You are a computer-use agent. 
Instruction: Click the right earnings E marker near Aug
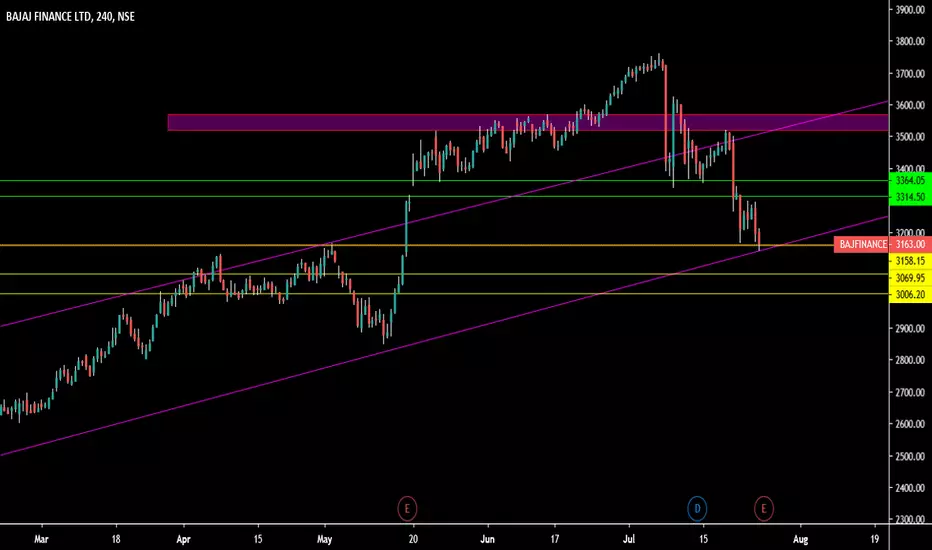pyautogui.click(x=764, y=508)
